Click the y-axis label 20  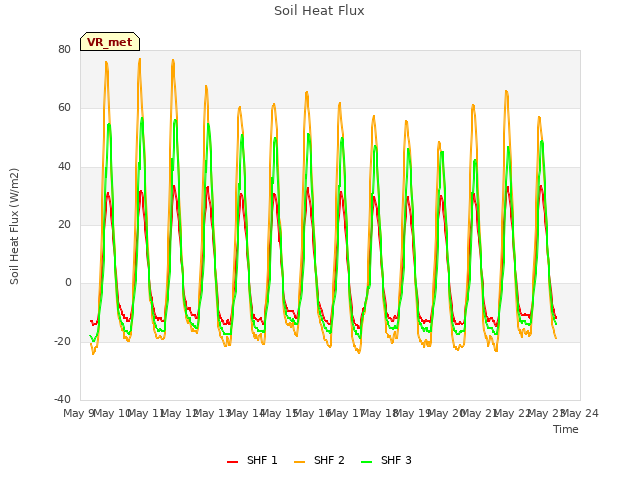(x=64, y=224)
